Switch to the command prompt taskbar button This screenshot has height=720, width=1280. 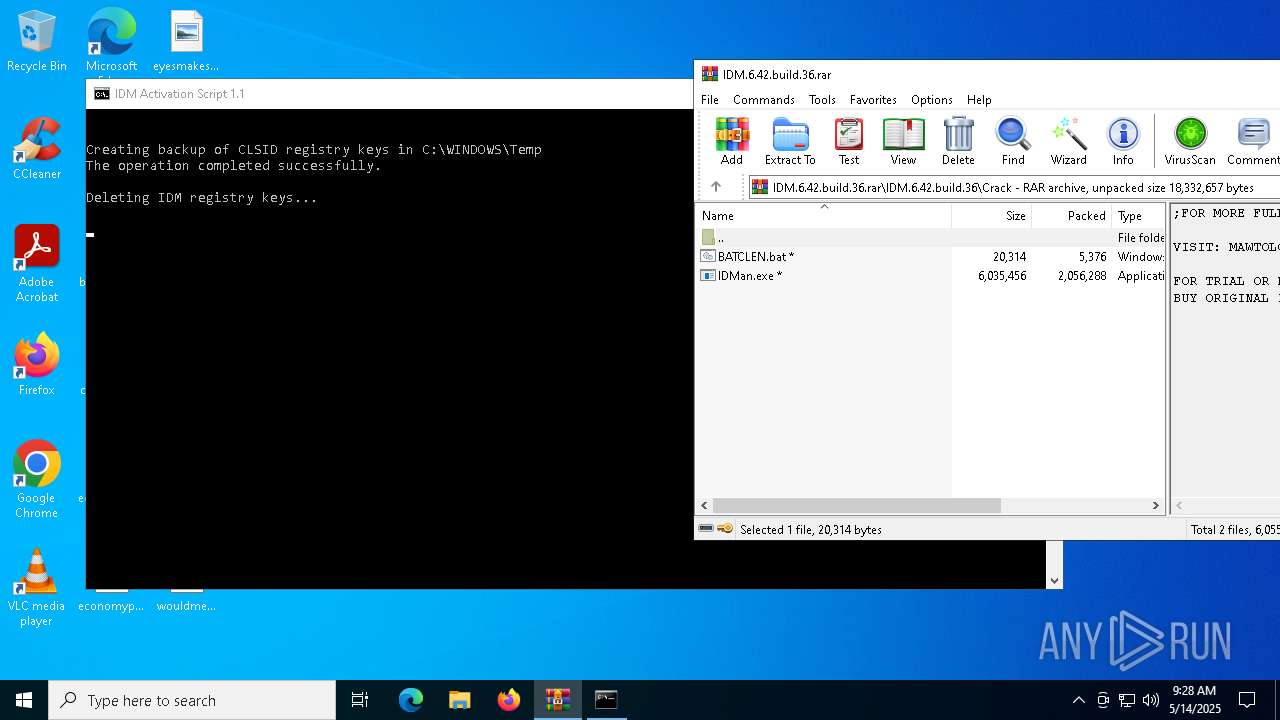pos(606,700)
